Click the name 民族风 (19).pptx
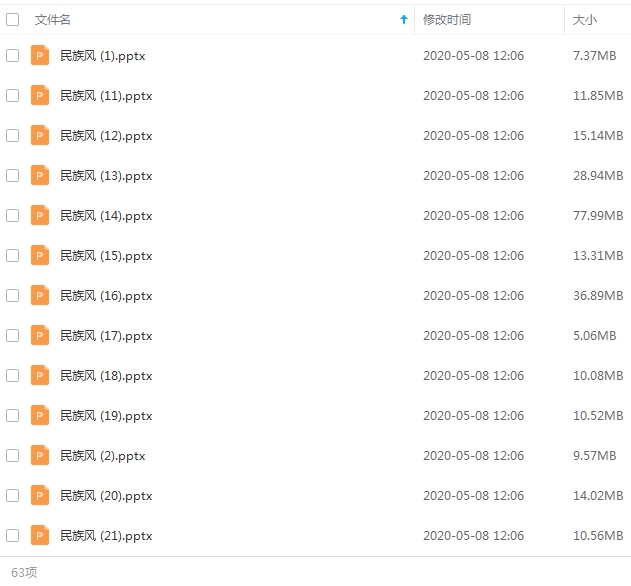Viewport: 631px width, 586px height. [106, 416]
